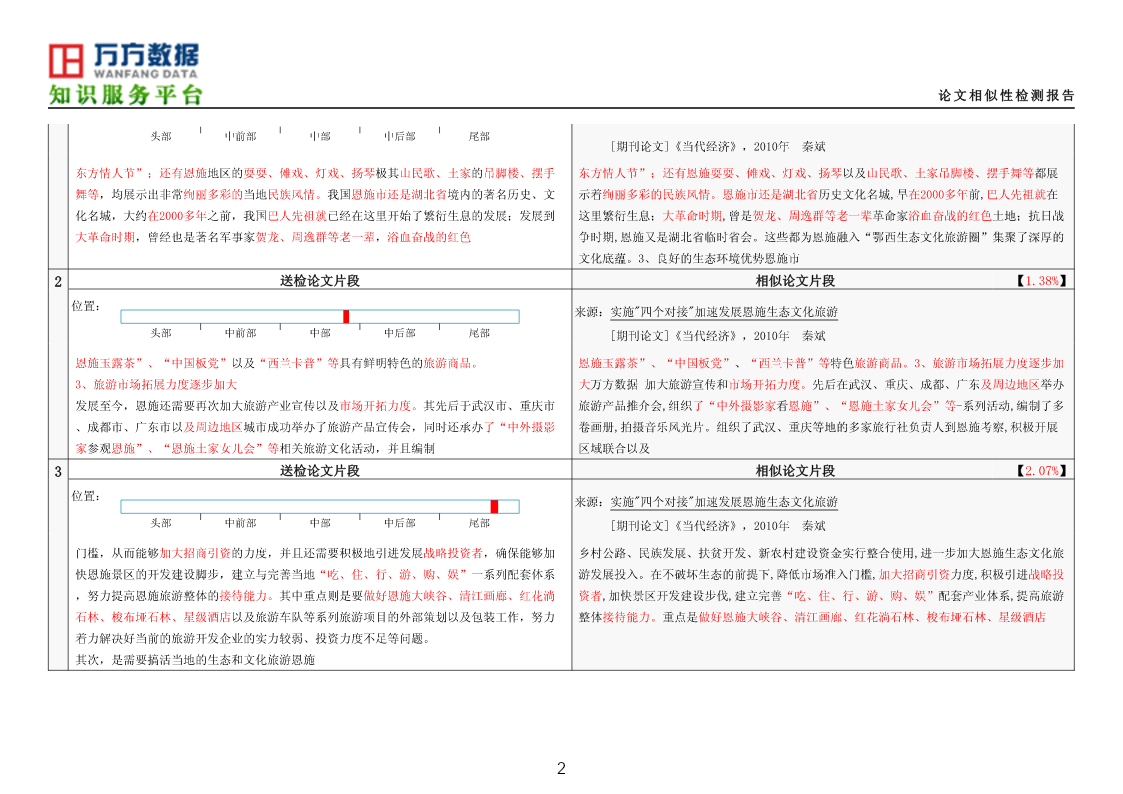Click row number 2 in the left column

click(x=58, y=281)
